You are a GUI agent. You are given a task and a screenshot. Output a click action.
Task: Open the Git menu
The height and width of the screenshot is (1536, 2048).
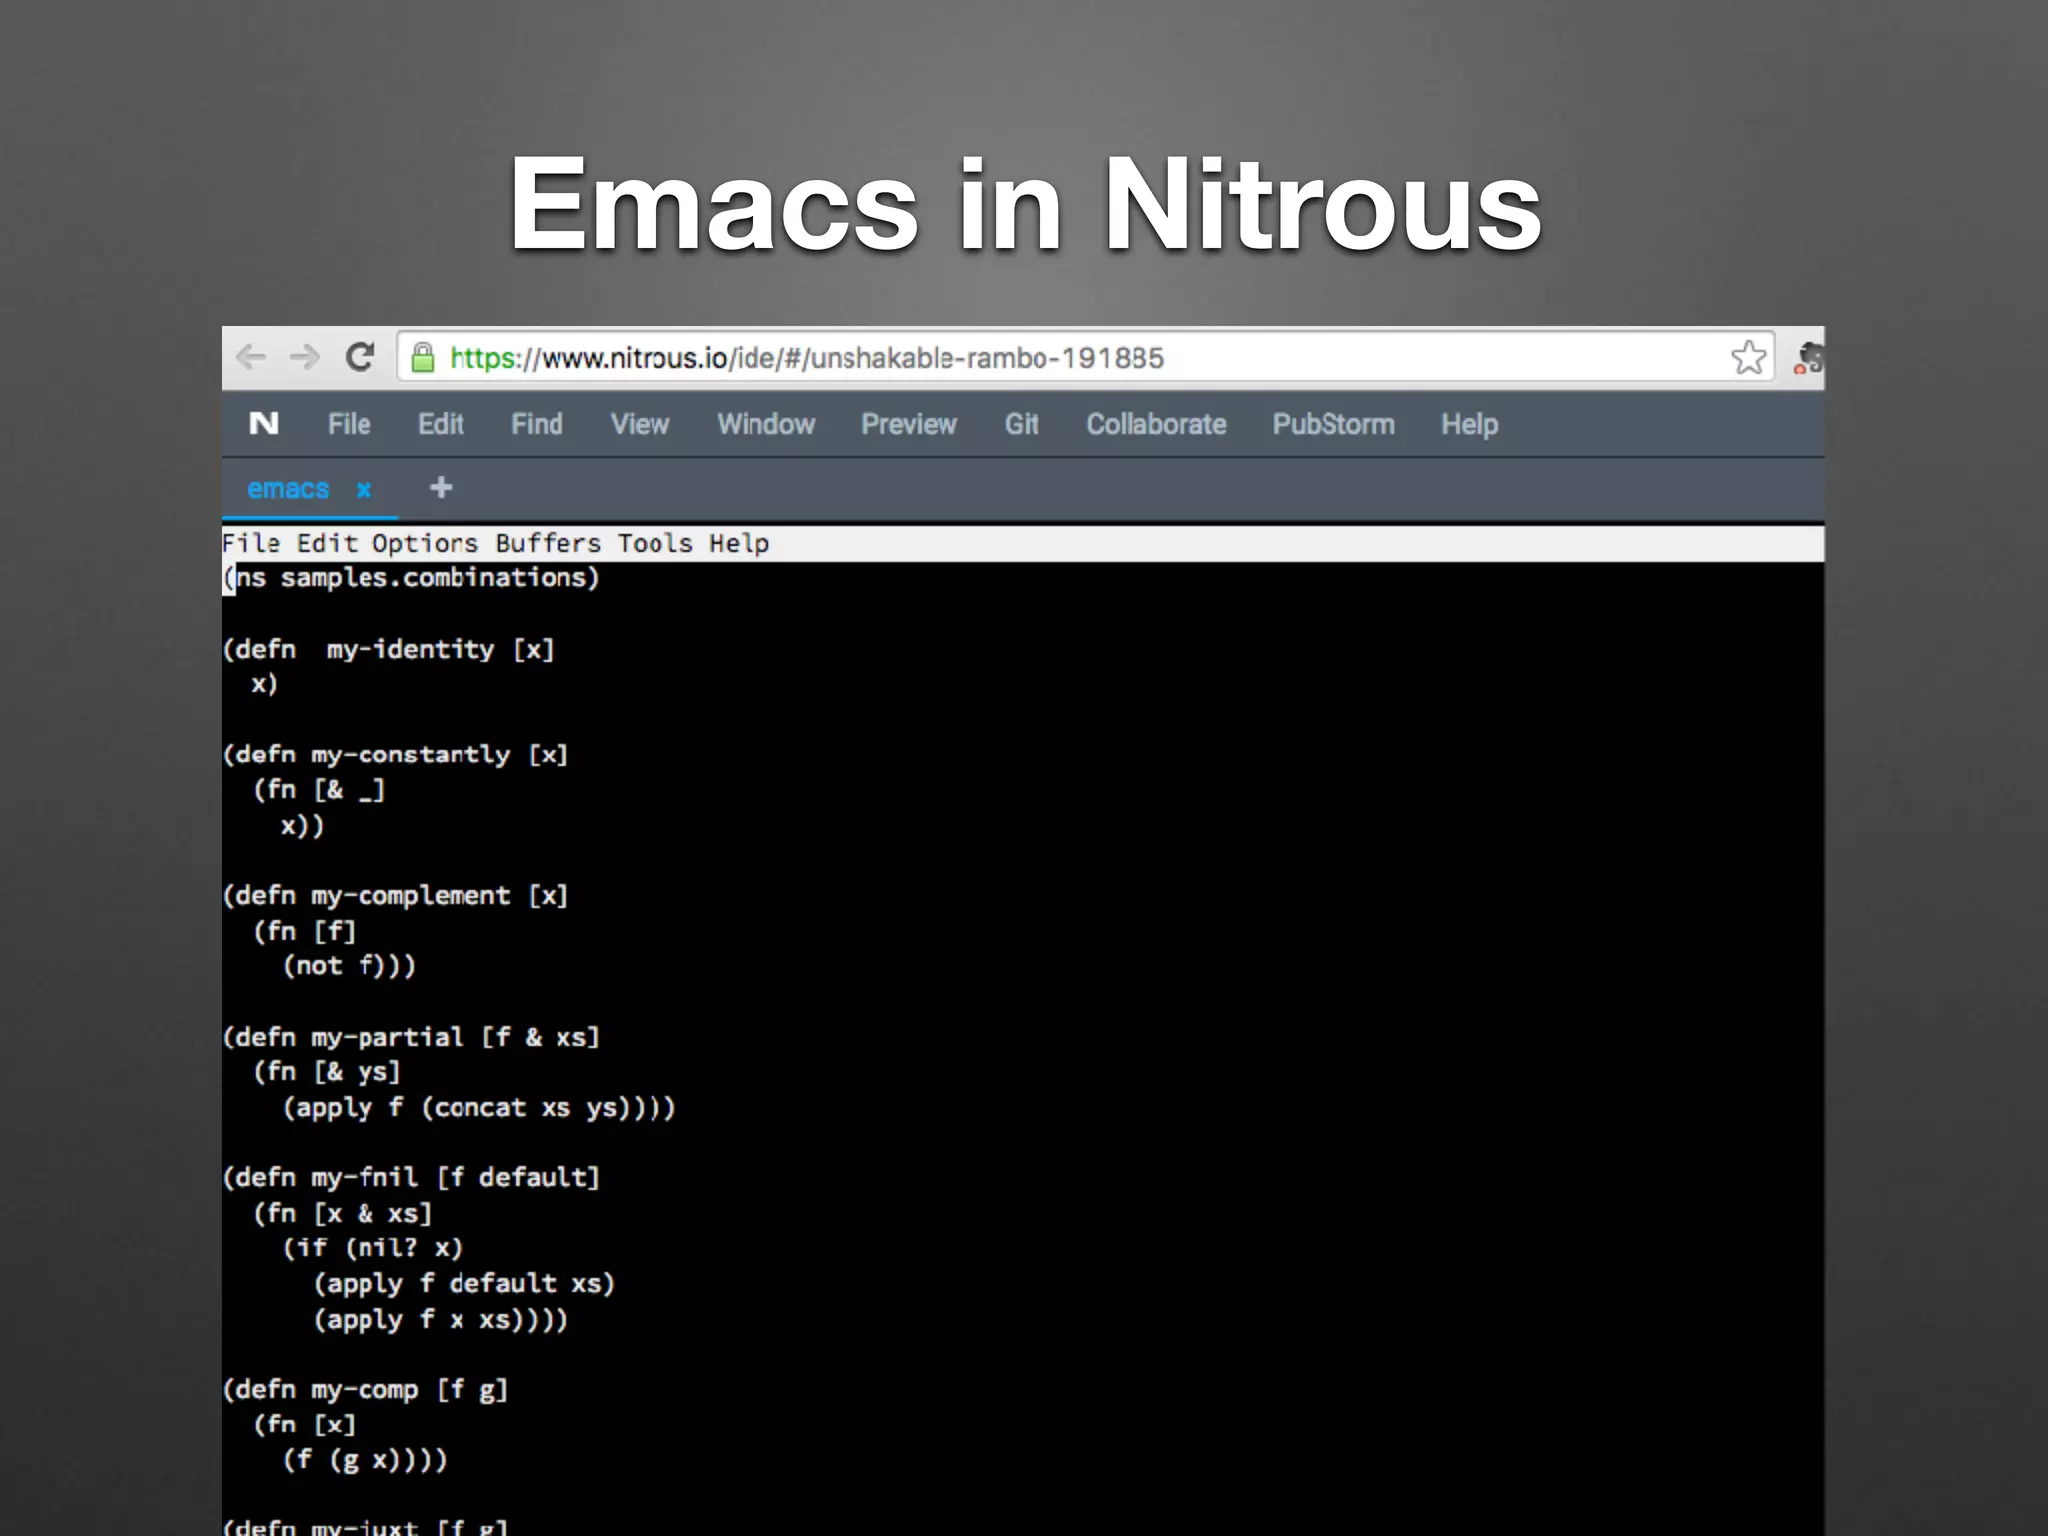pos(1021,424)
